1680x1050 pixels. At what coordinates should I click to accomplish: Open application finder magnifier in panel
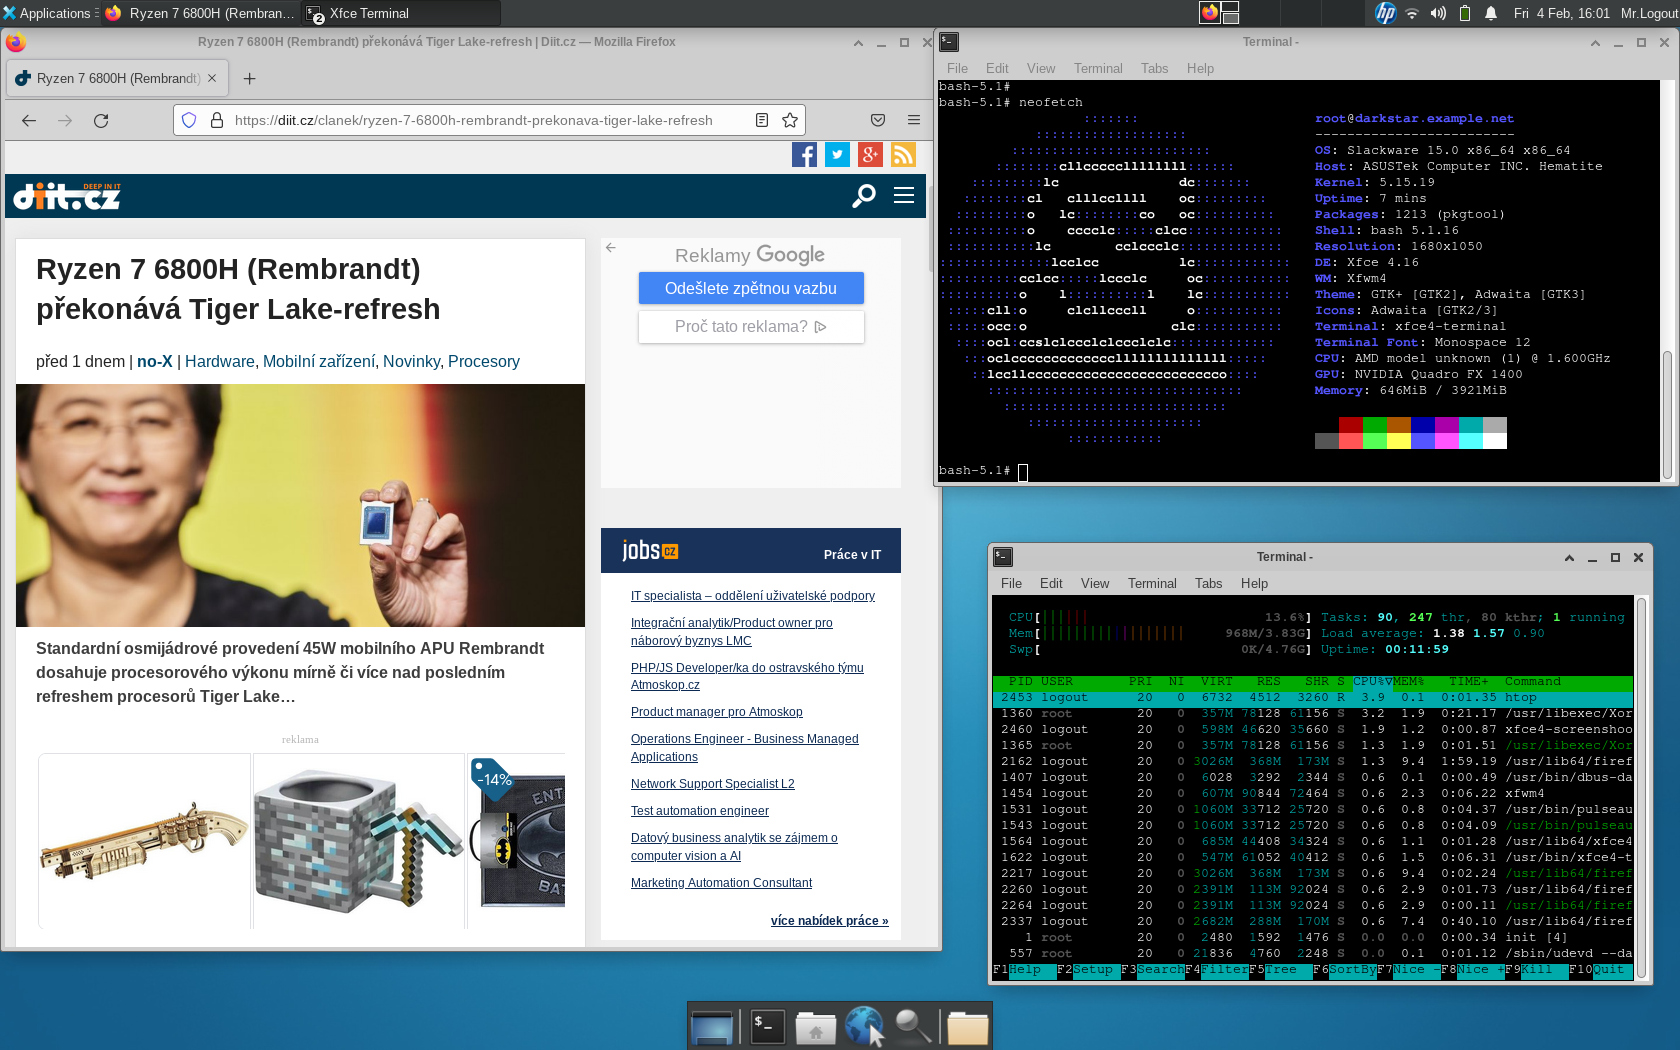point(914,1027)
